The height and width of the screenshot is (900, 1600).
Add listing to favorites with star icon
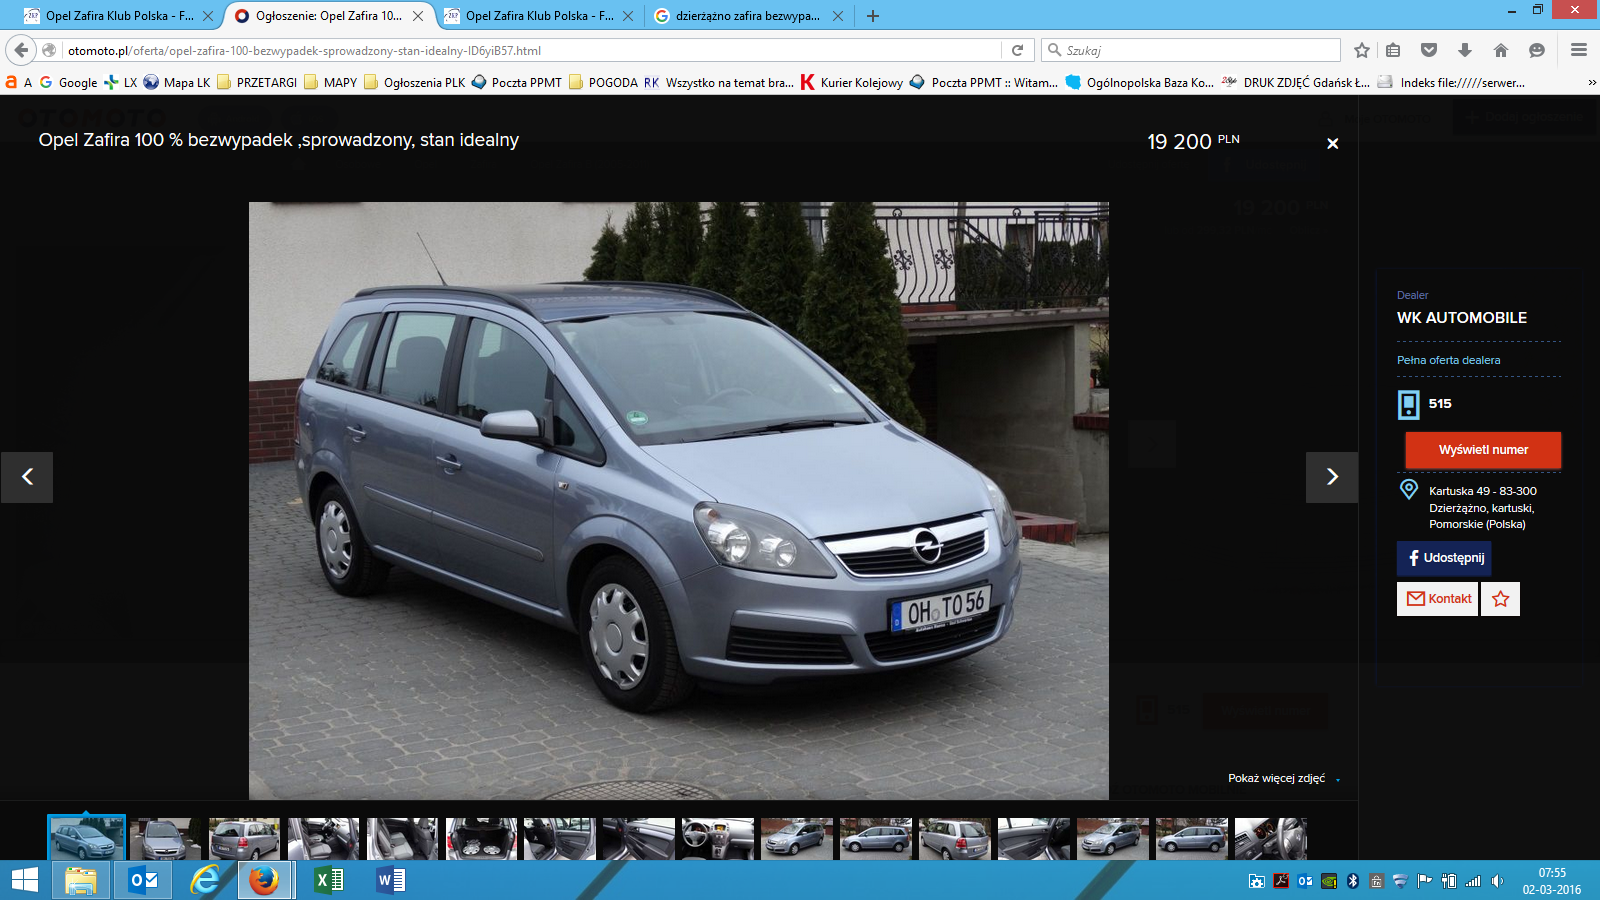tap(1500, 599)
